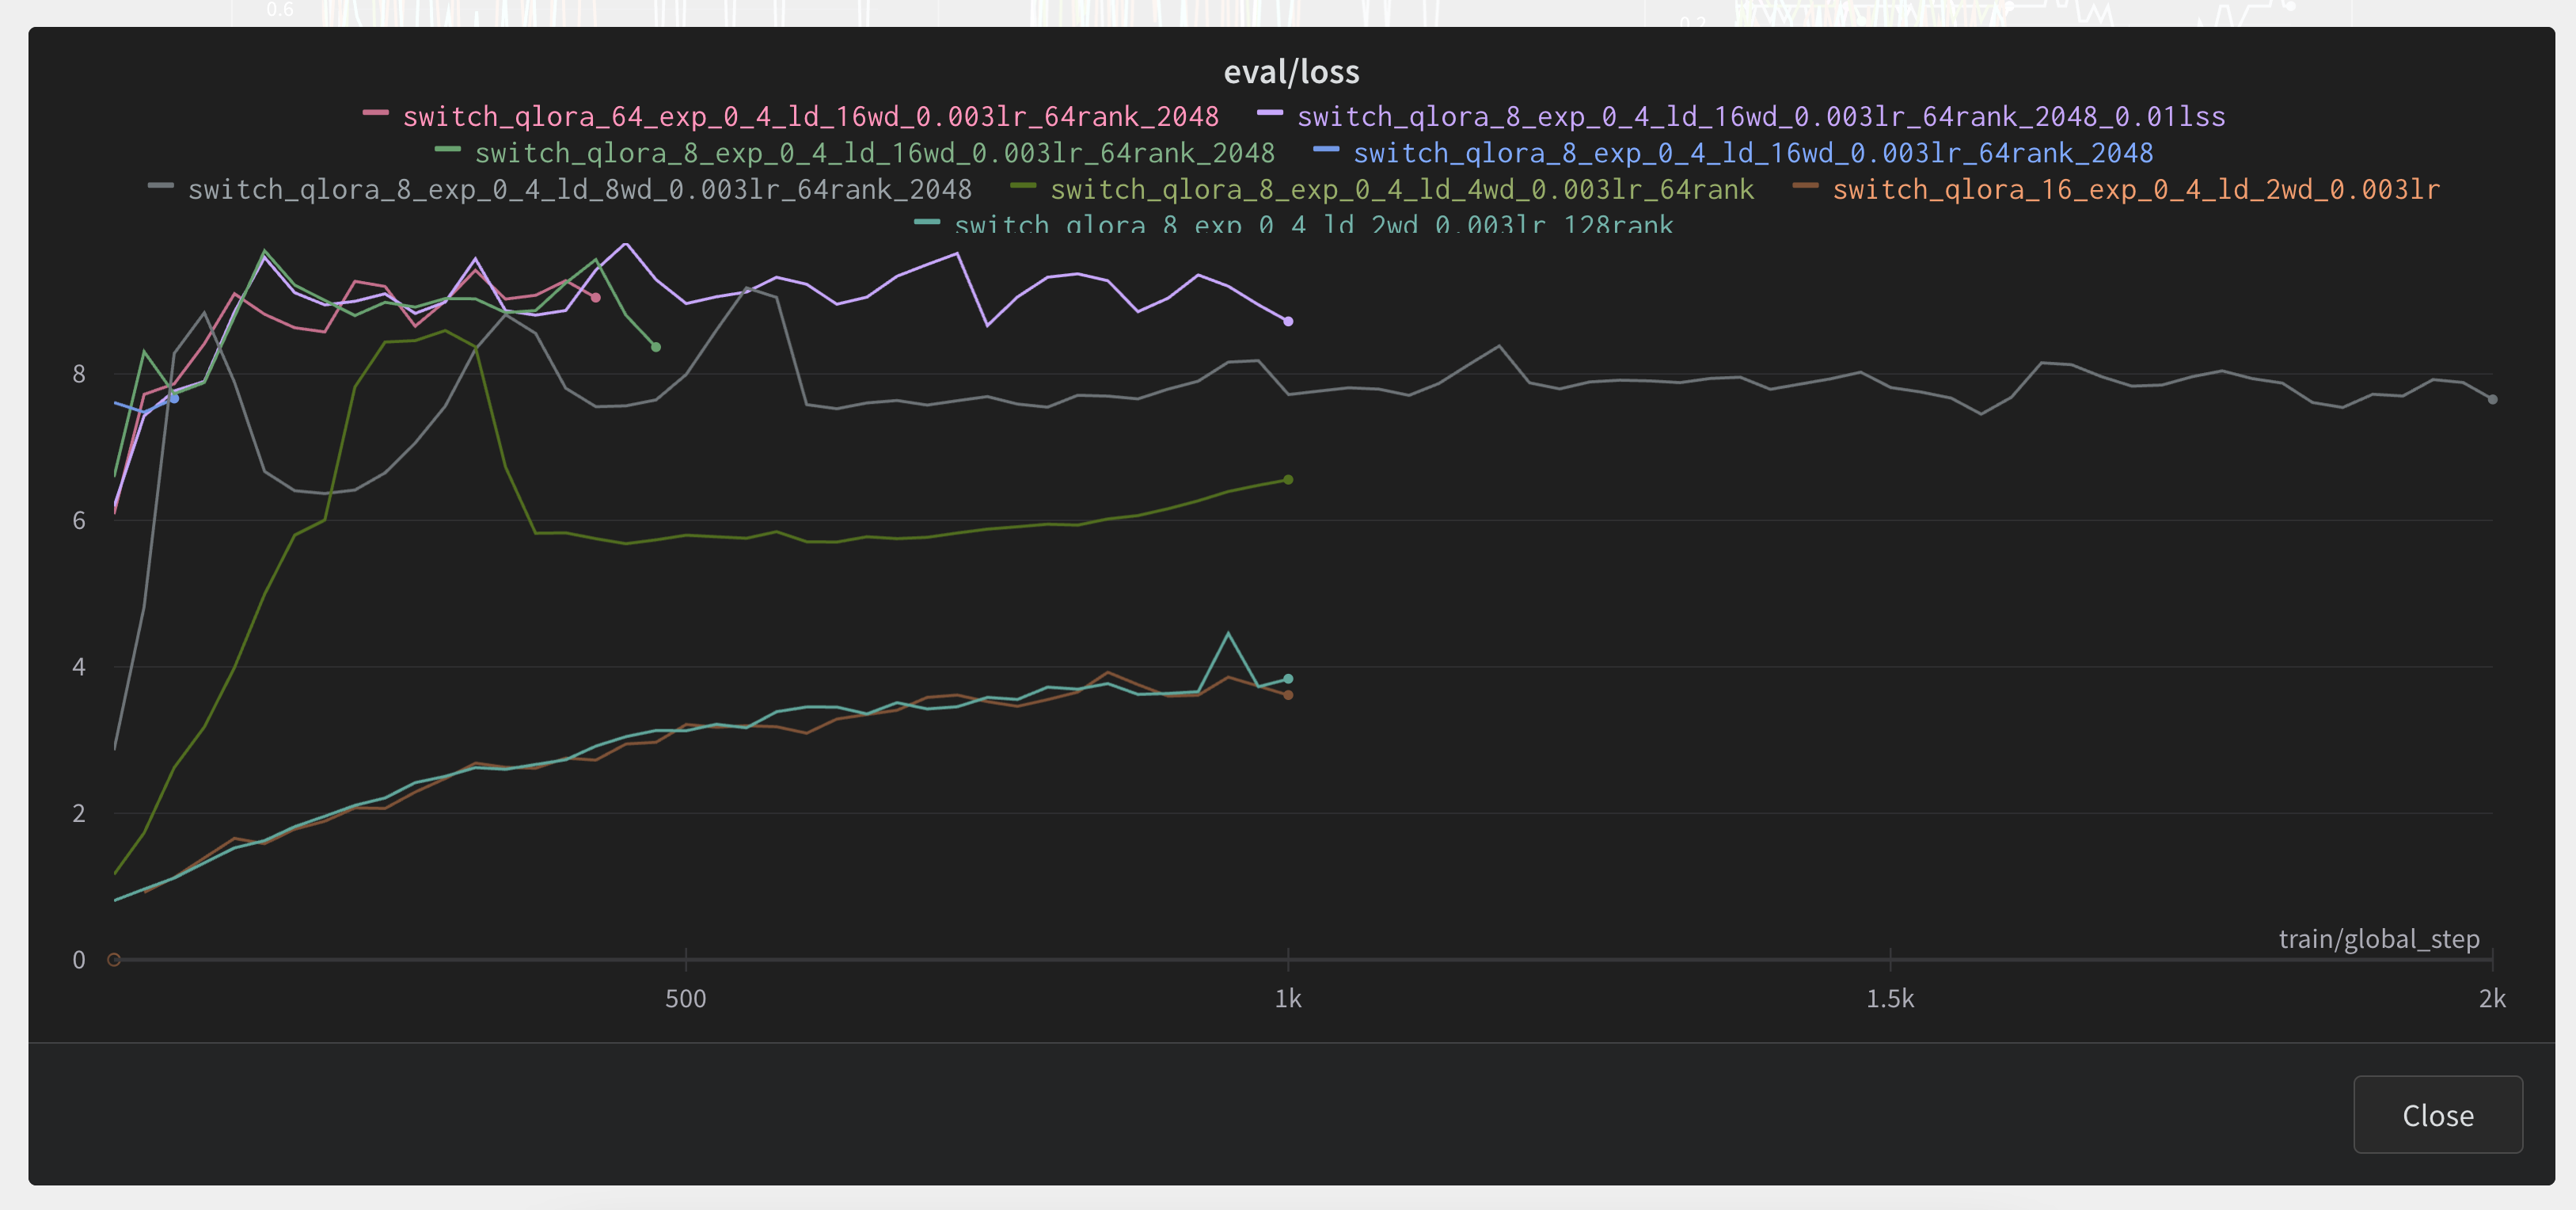Click the 500 tick label on the x-axis
Screen dimensions: 2576x1210
(x=685, y=999)
